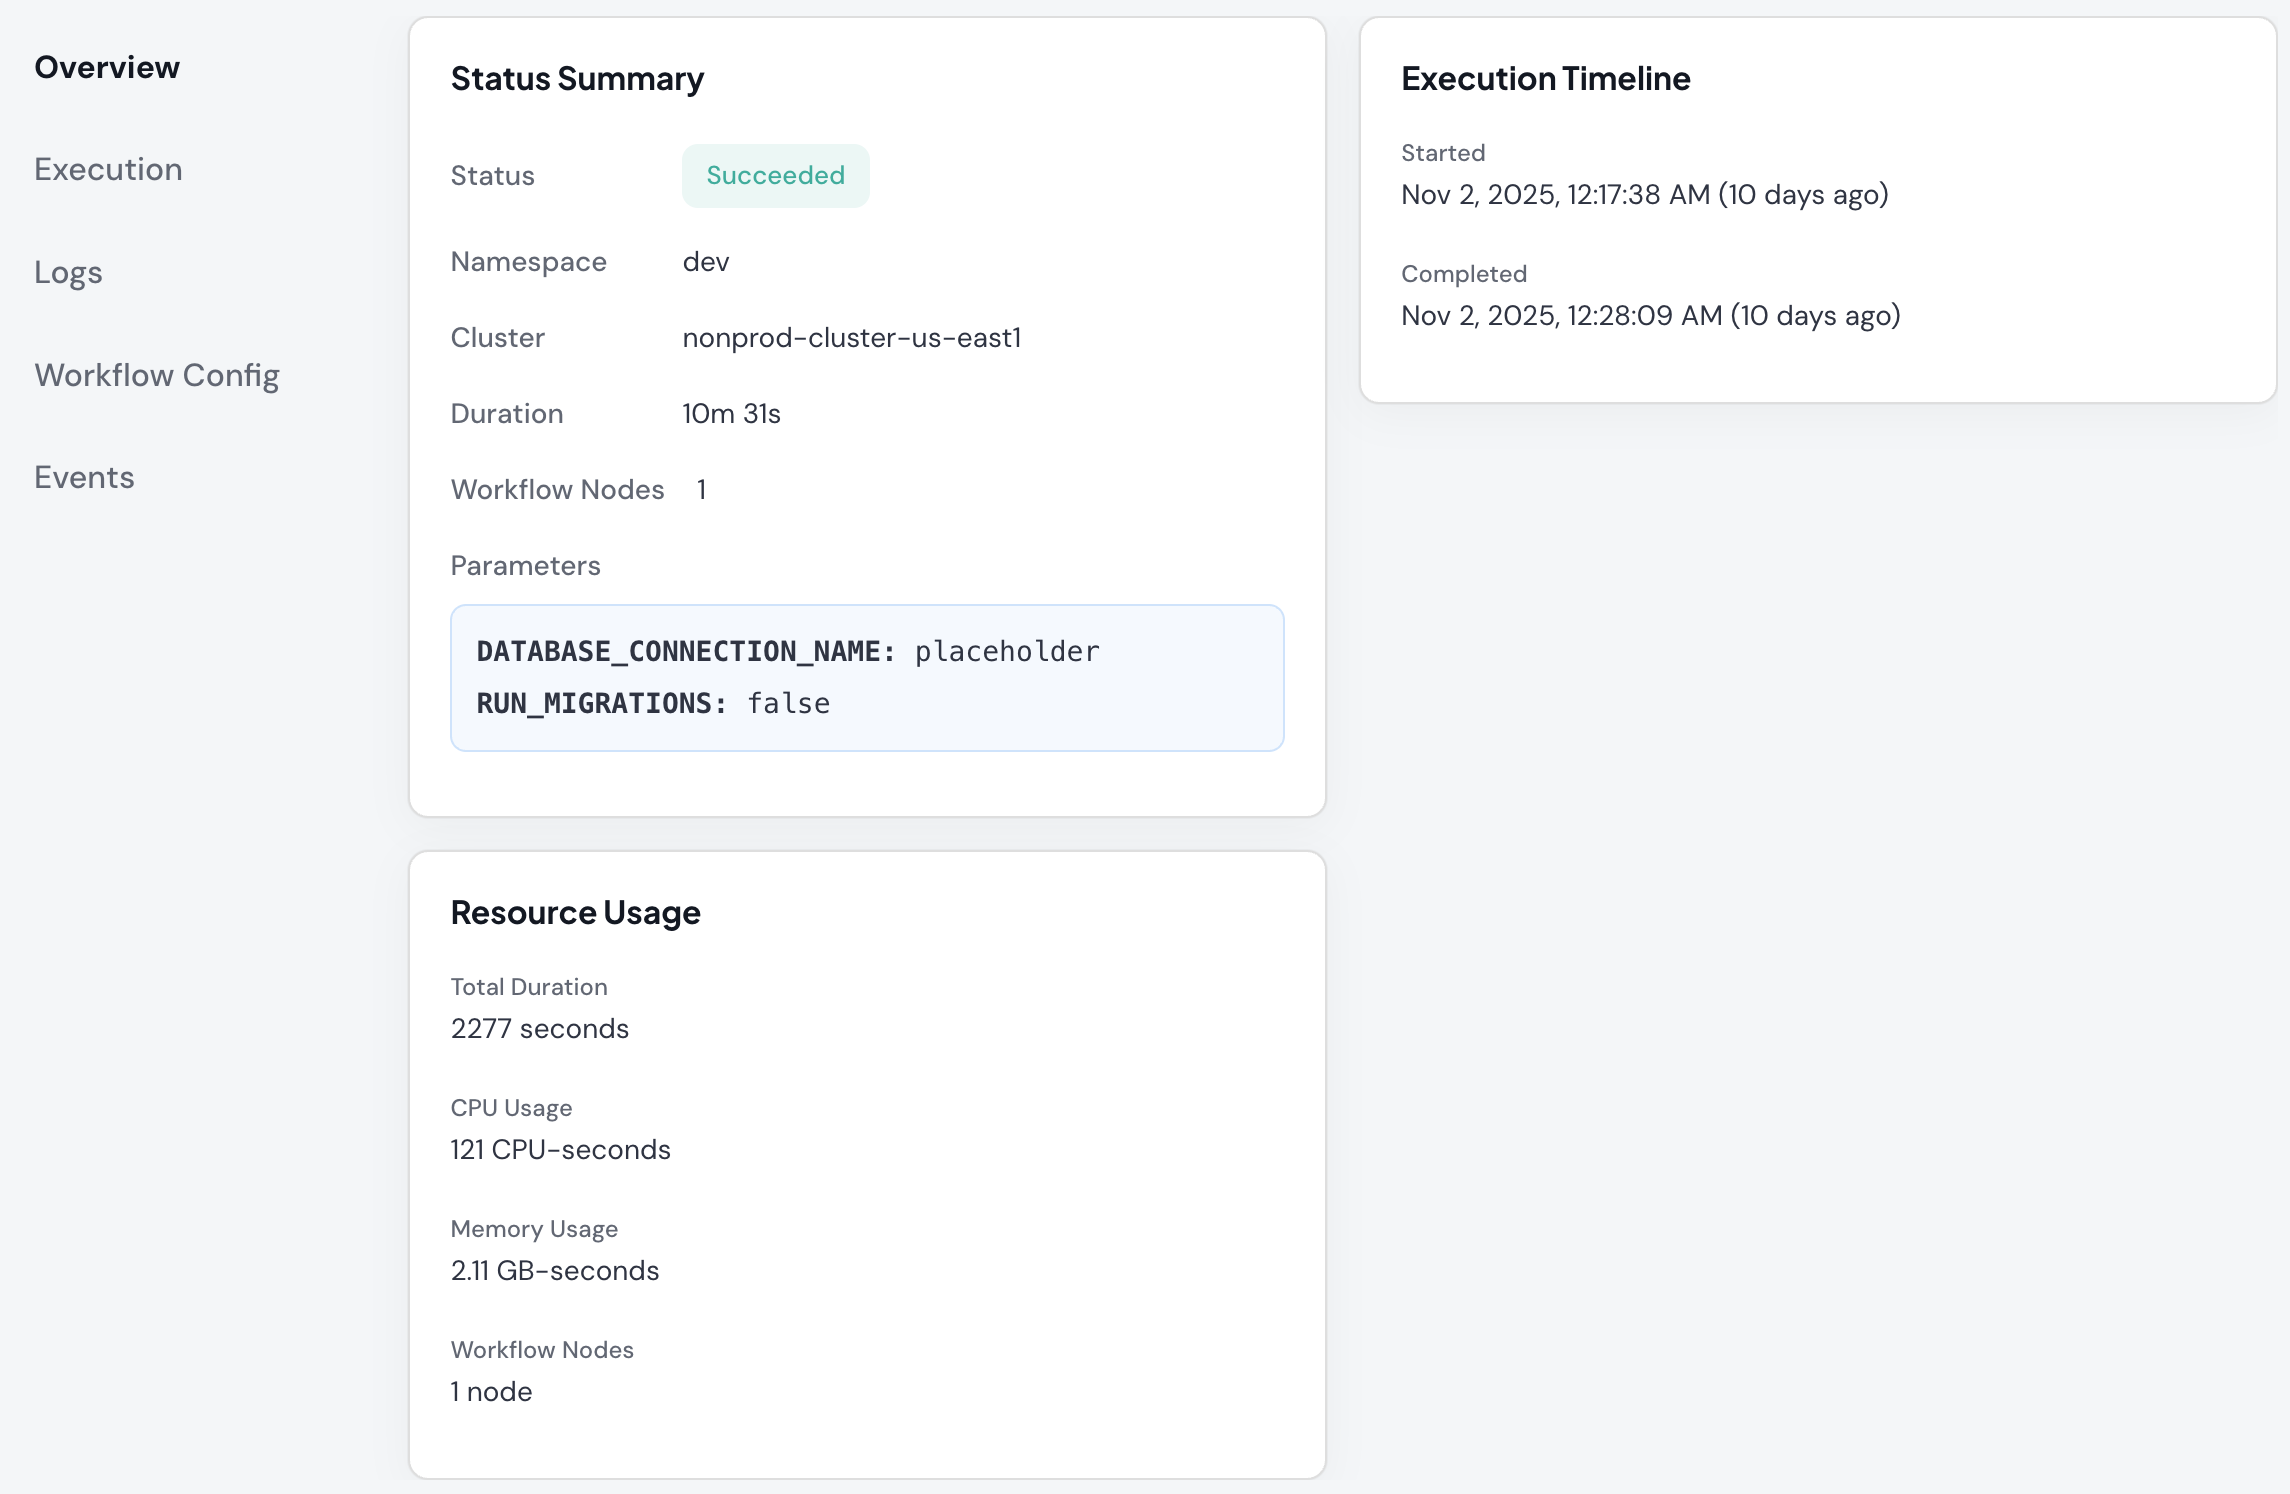Select the Events sidebar item
Viewport: 2290px width, 1494px height.
(84, 477)
